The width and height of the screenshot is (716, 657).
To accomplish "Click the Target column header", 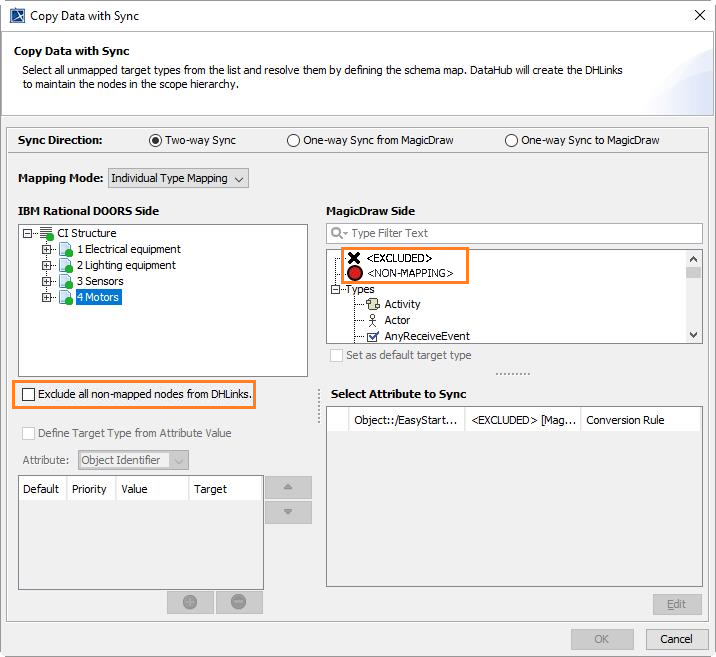I will pyautogui.click(x=226, y=489).
